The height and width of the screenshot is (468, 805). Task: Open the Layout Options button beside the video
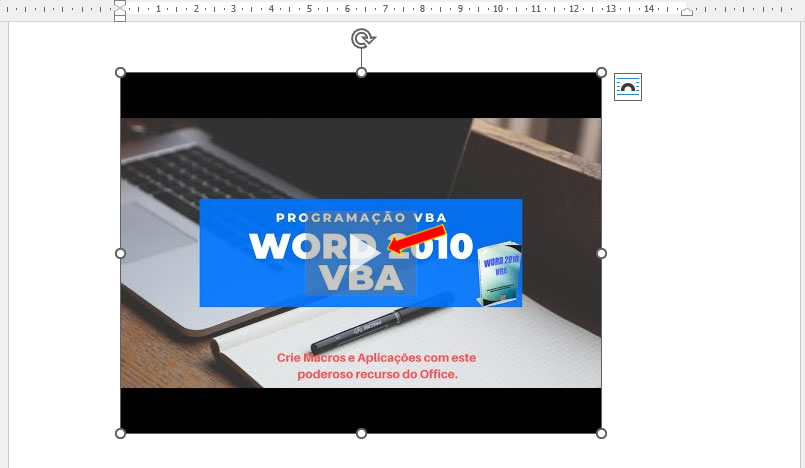pyautogui.click(x=627, y=87)
